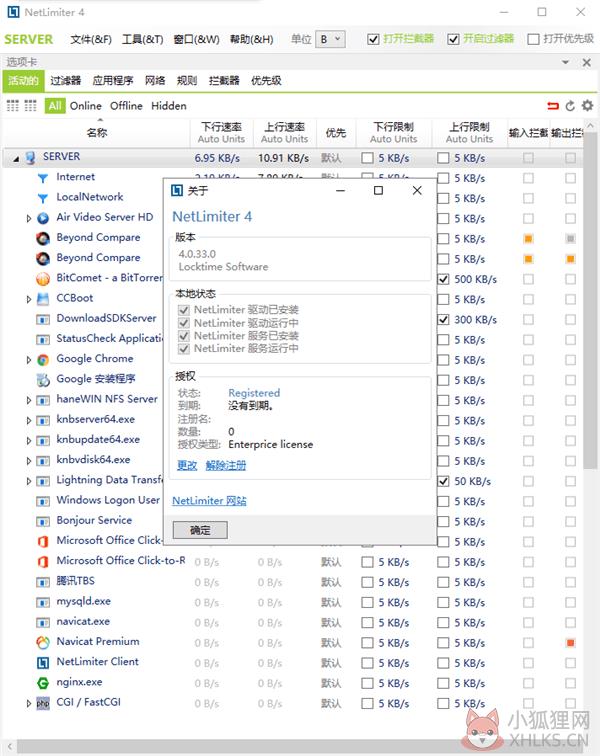Open the 窗口(&W) menu
600x756 pixels.
pos(196,39)
